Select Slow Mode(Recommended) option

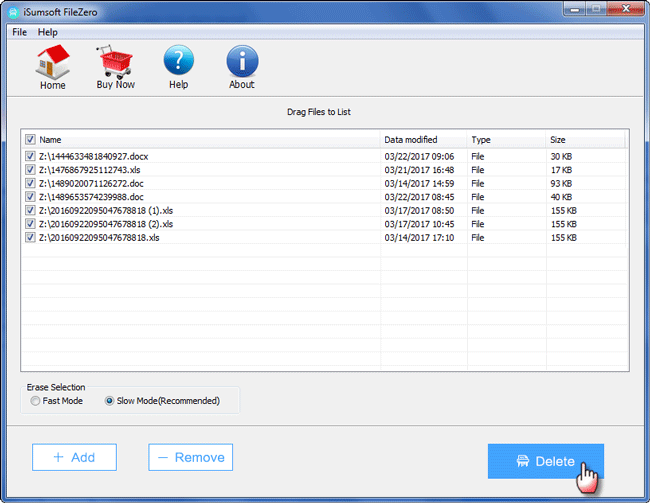pyautogui.click(x=109, y=401)
